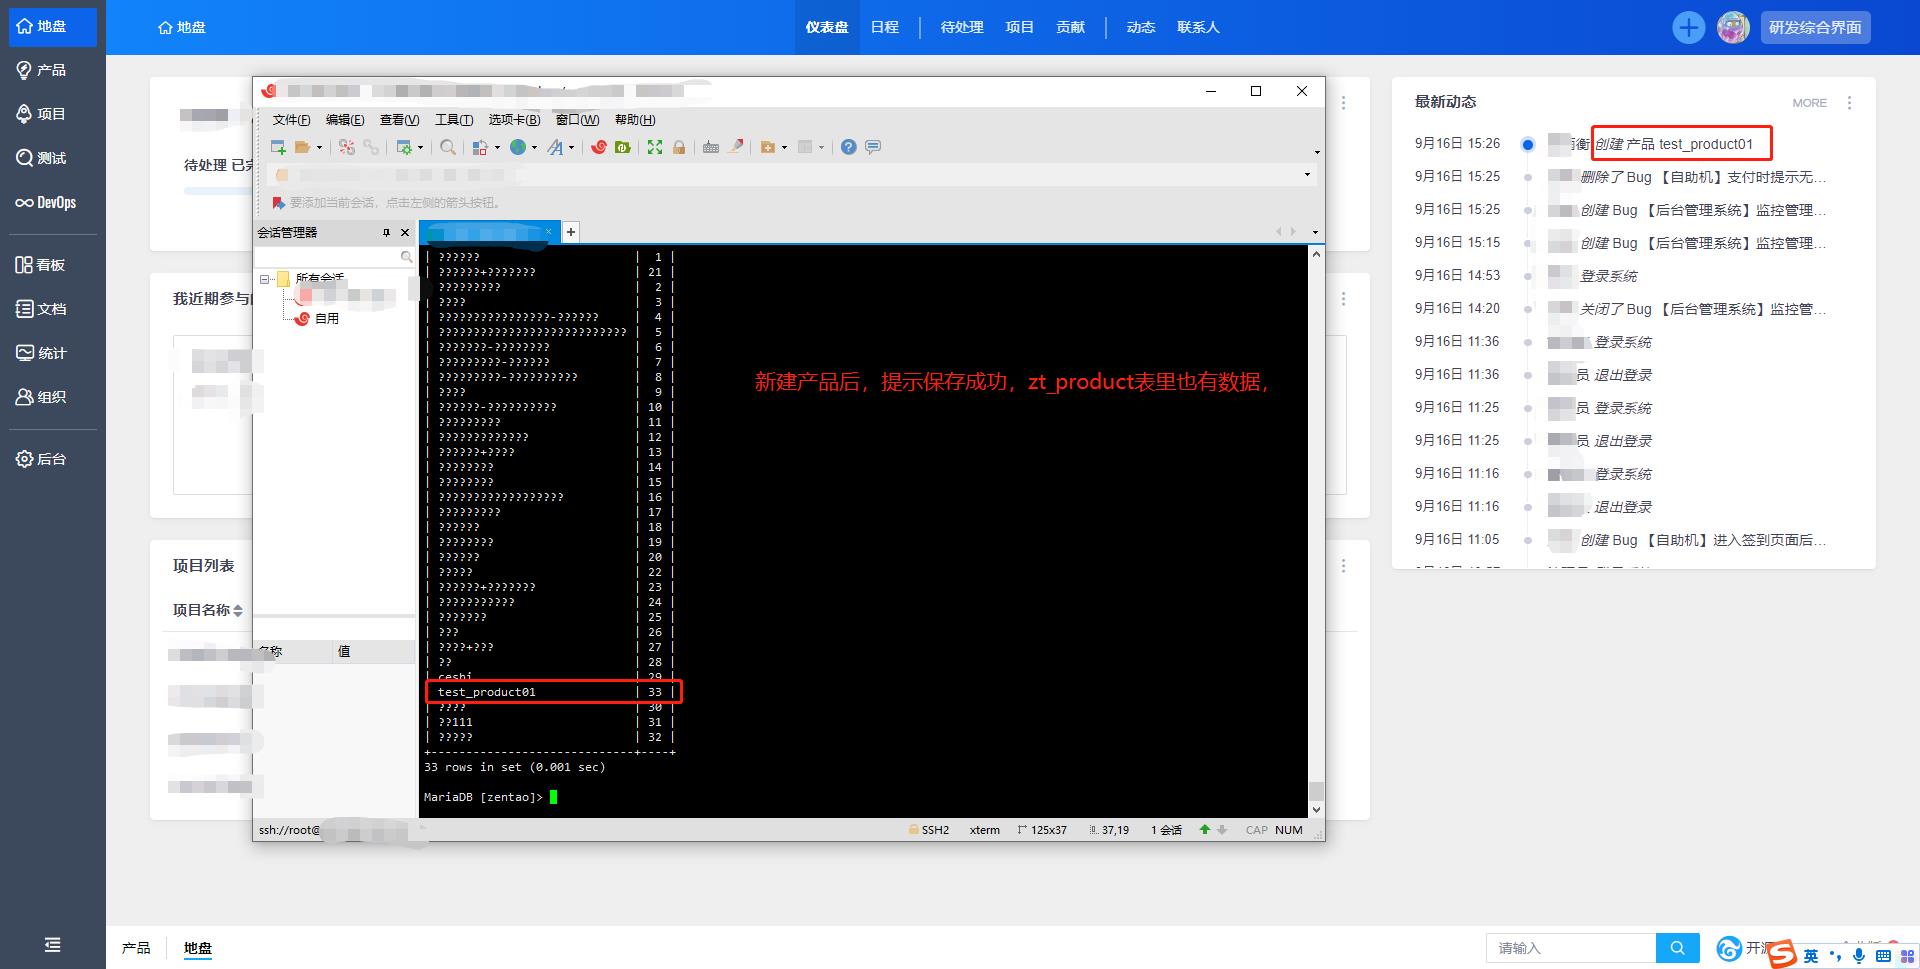The height and width of the screenshot is (969, 1920).
Task: Click the user avatar in the header
Action: [1733, 28]
